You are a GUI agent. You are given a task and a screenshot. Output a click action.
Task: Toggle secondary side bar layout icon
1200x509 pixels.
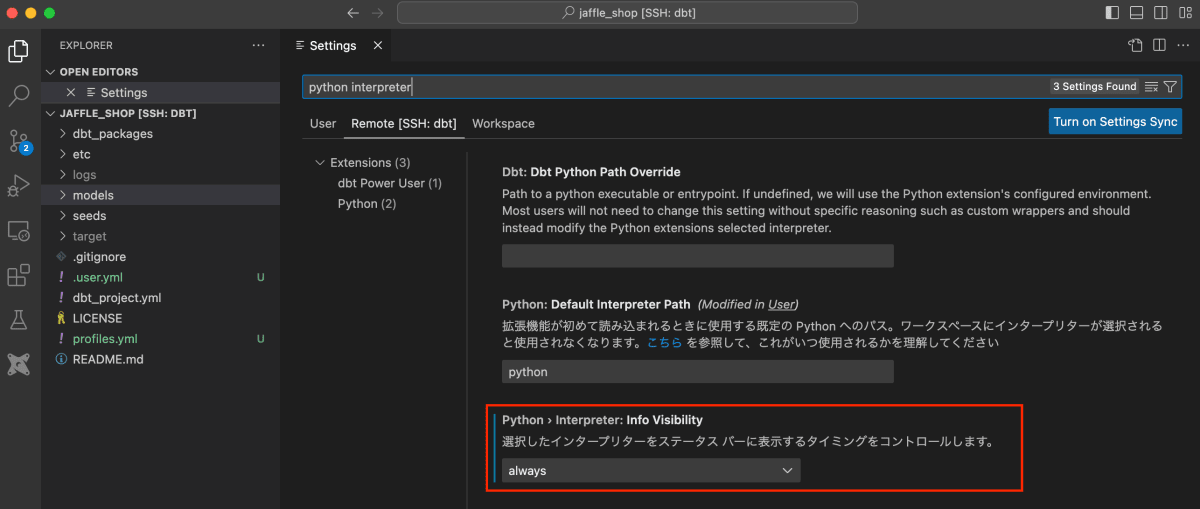[1161, 13]
